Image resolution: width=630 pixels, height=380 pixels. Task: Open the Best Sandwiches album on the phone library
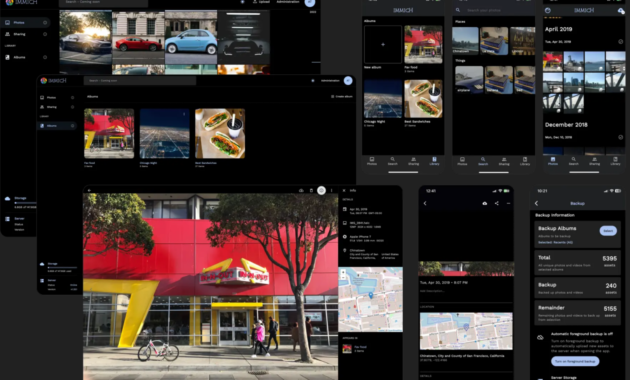pos(423,99)
